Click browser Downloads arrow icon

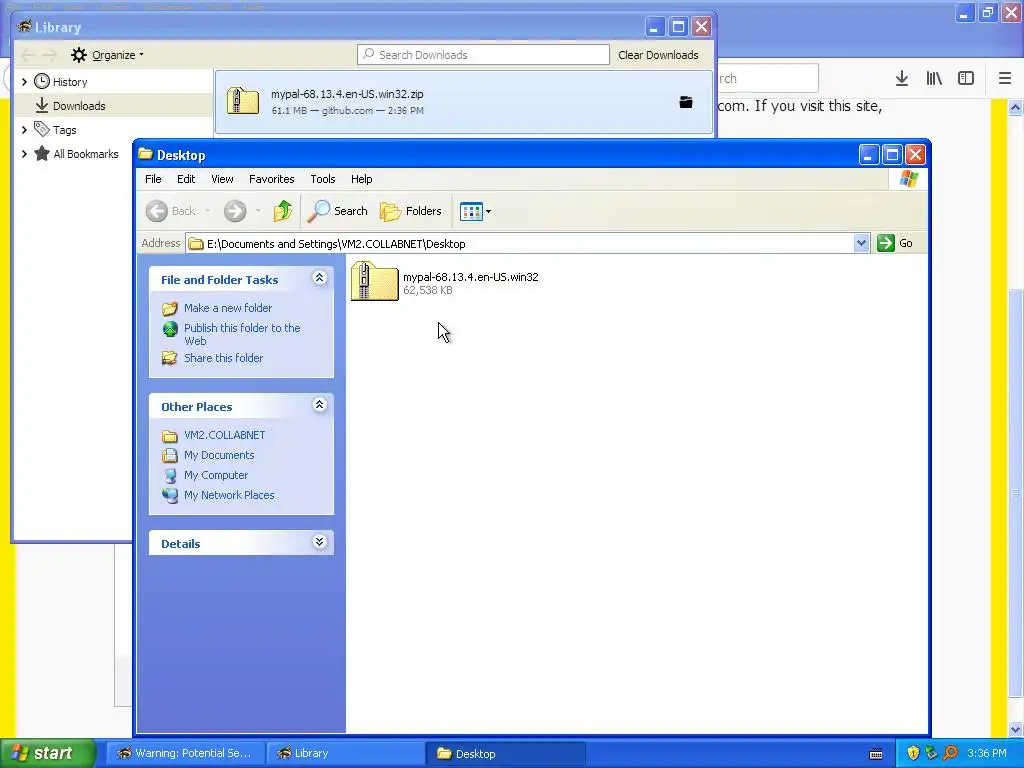click(902, 78)
